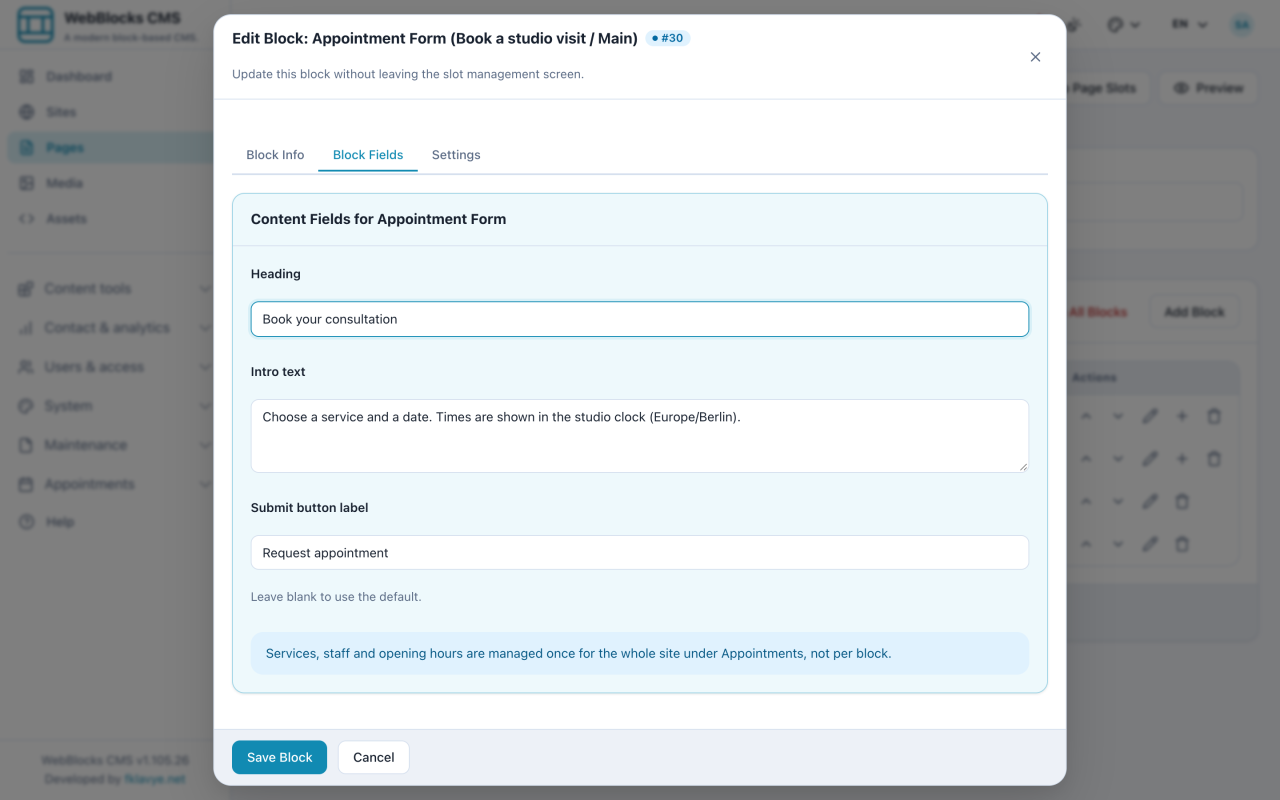Viewport: 1280px width, 800px height.
Task: Click the Users & access icon
Action: click(x=26, y=367)
